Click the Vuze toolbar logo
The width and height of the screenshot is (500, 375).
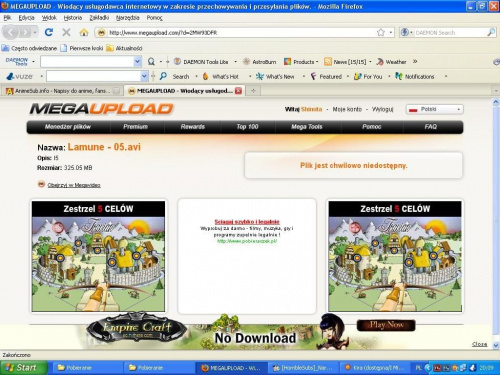click(x=20, y=76)
